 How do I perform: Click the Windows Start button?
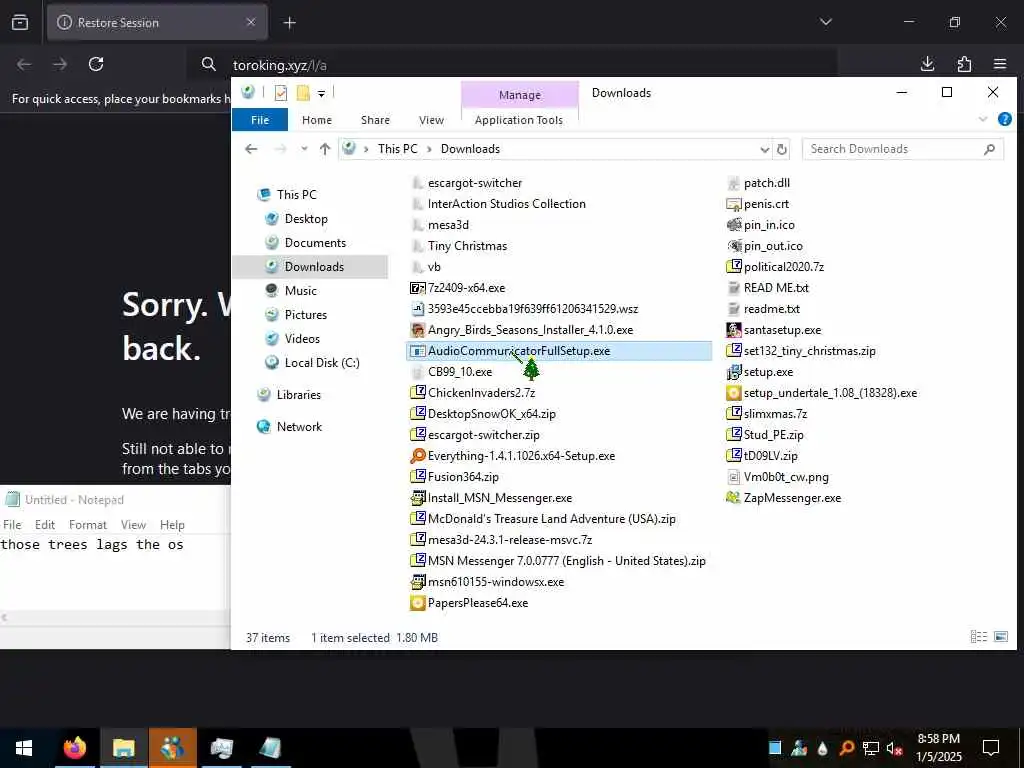tap(24, 748)
